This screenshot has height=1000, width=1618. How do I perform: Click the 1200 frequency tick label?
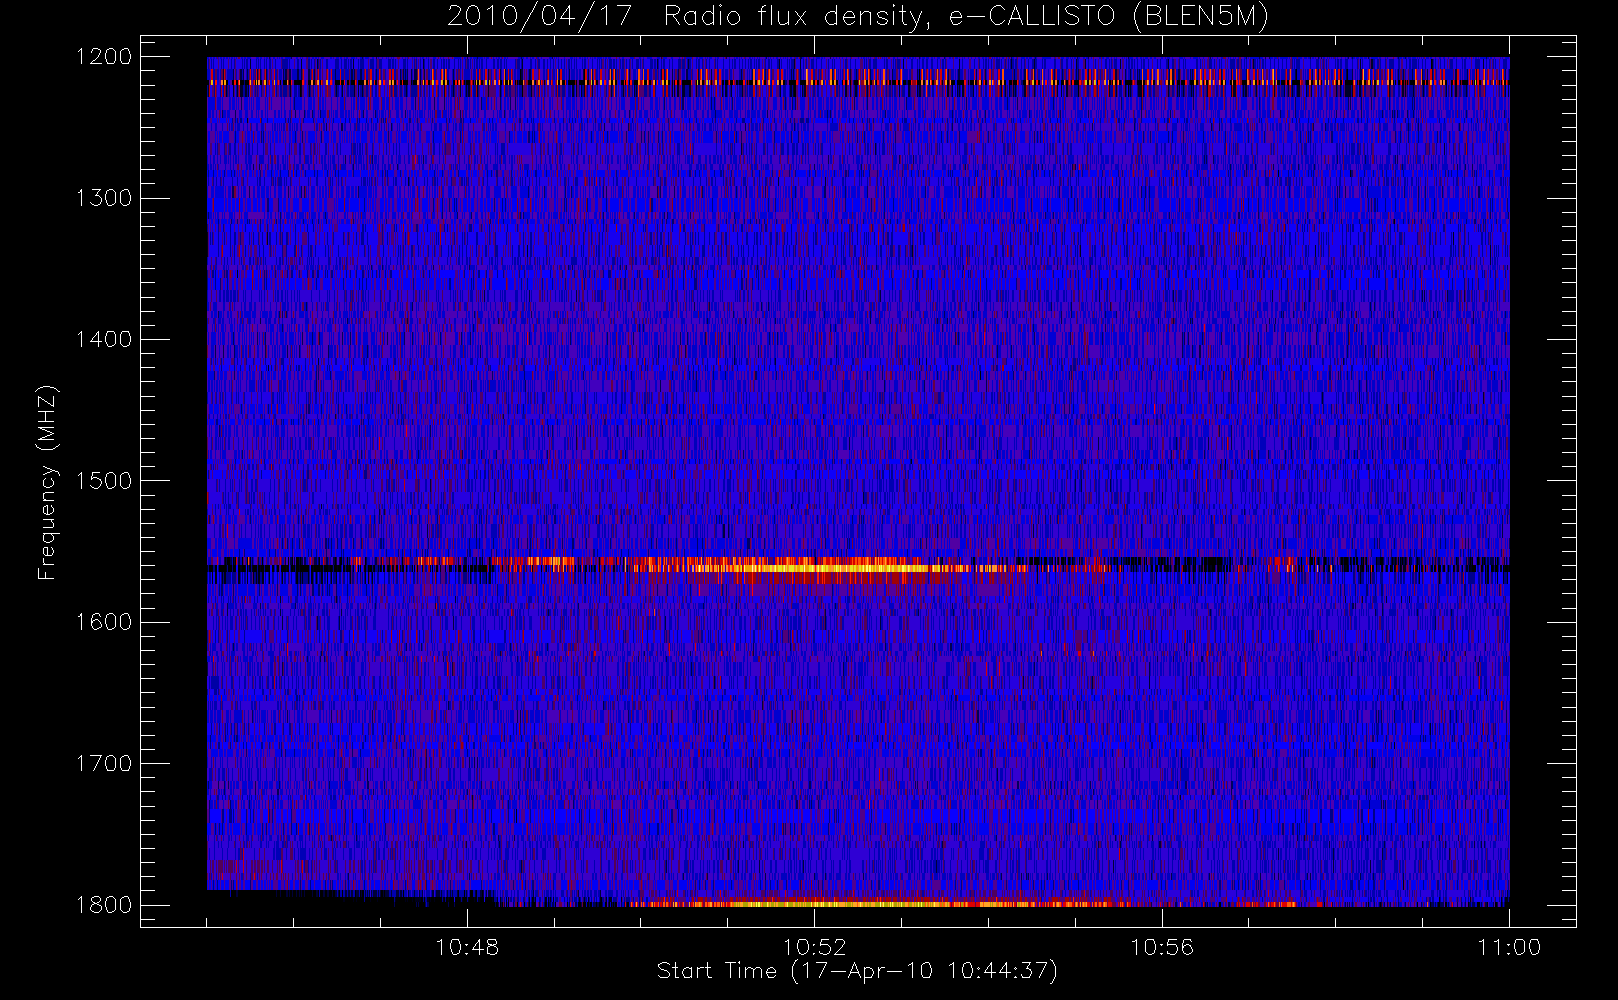(x=104, y=57)
